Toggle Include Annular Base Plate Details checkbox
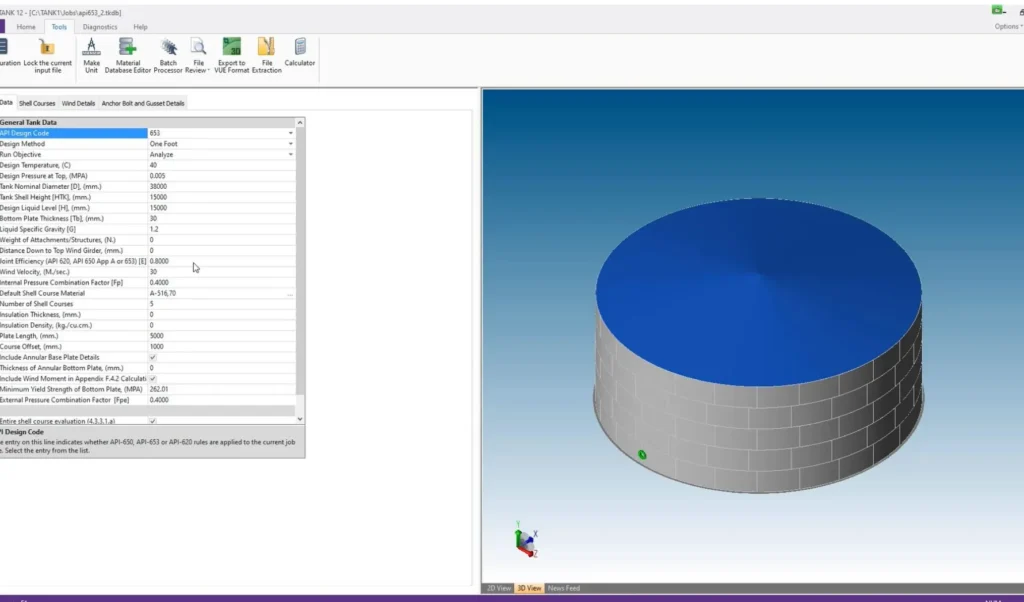1024x602 pixels. coord(152,357)
